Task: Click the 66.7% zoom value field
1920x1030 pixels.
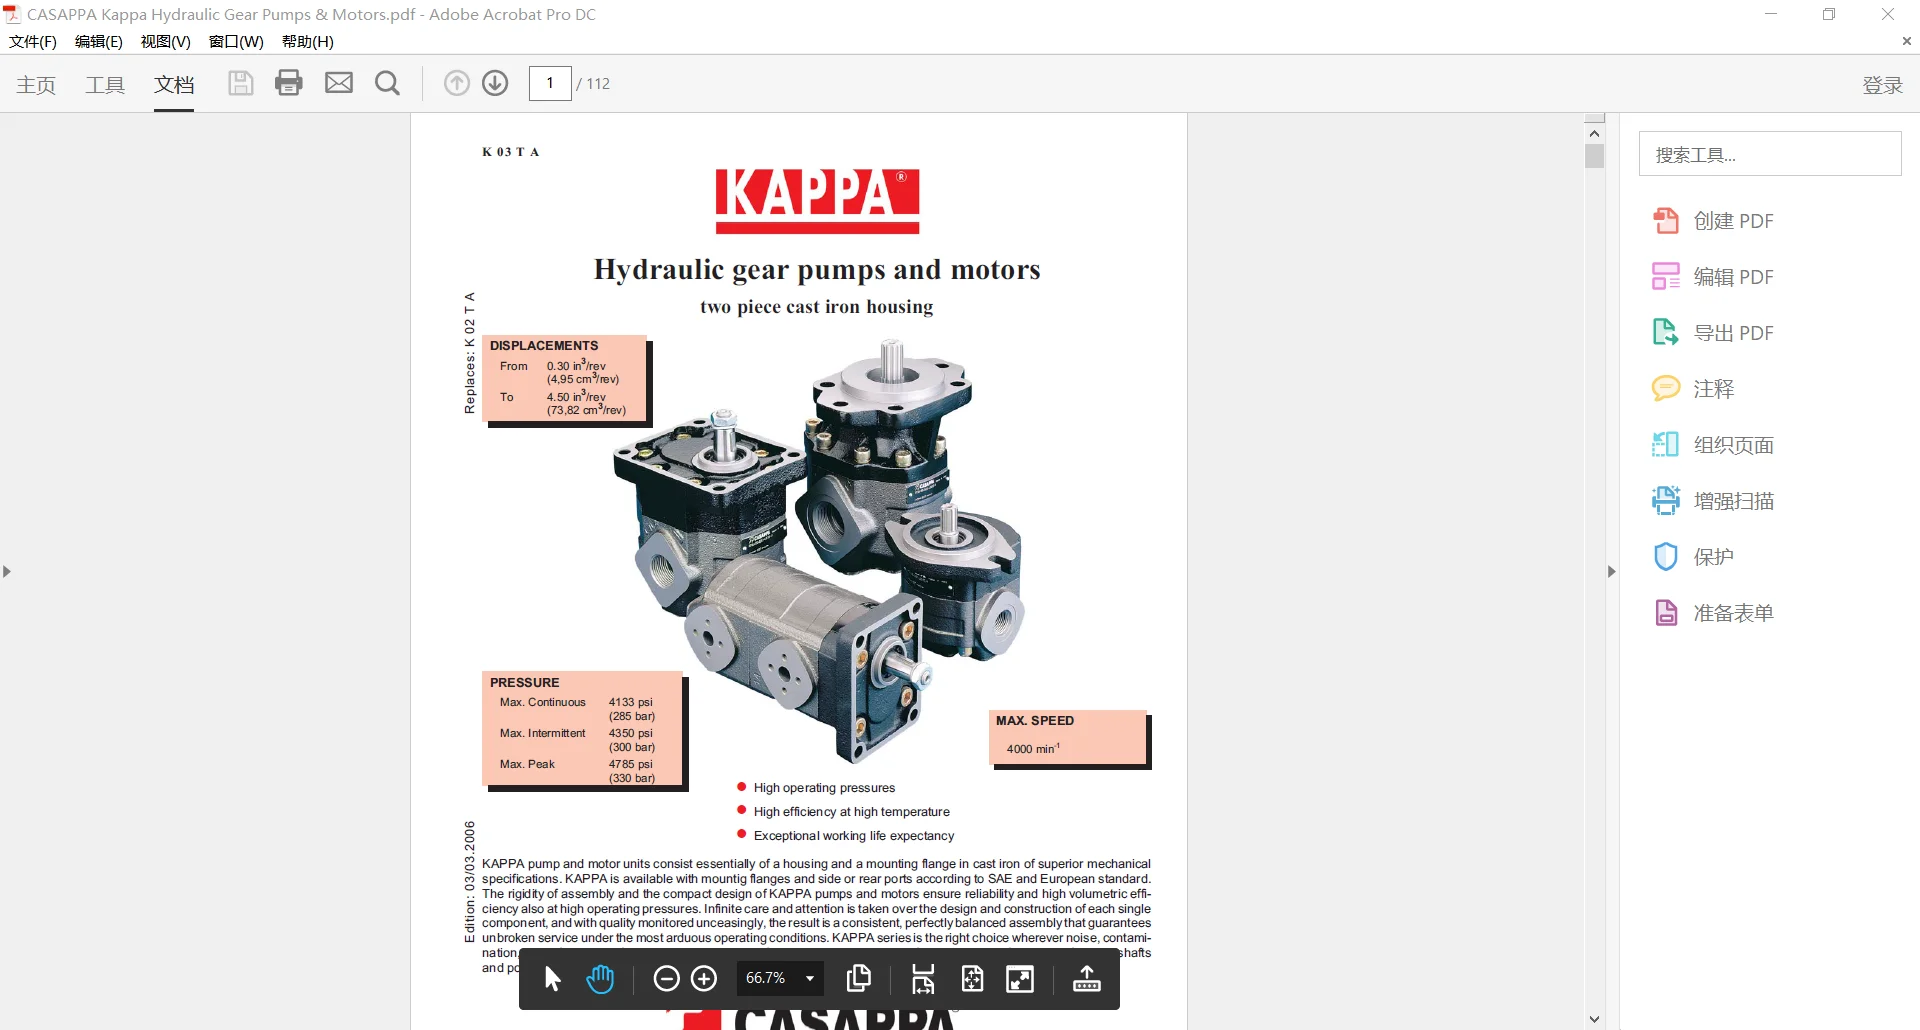Action: pyautogui.click(x=766, y=979)
